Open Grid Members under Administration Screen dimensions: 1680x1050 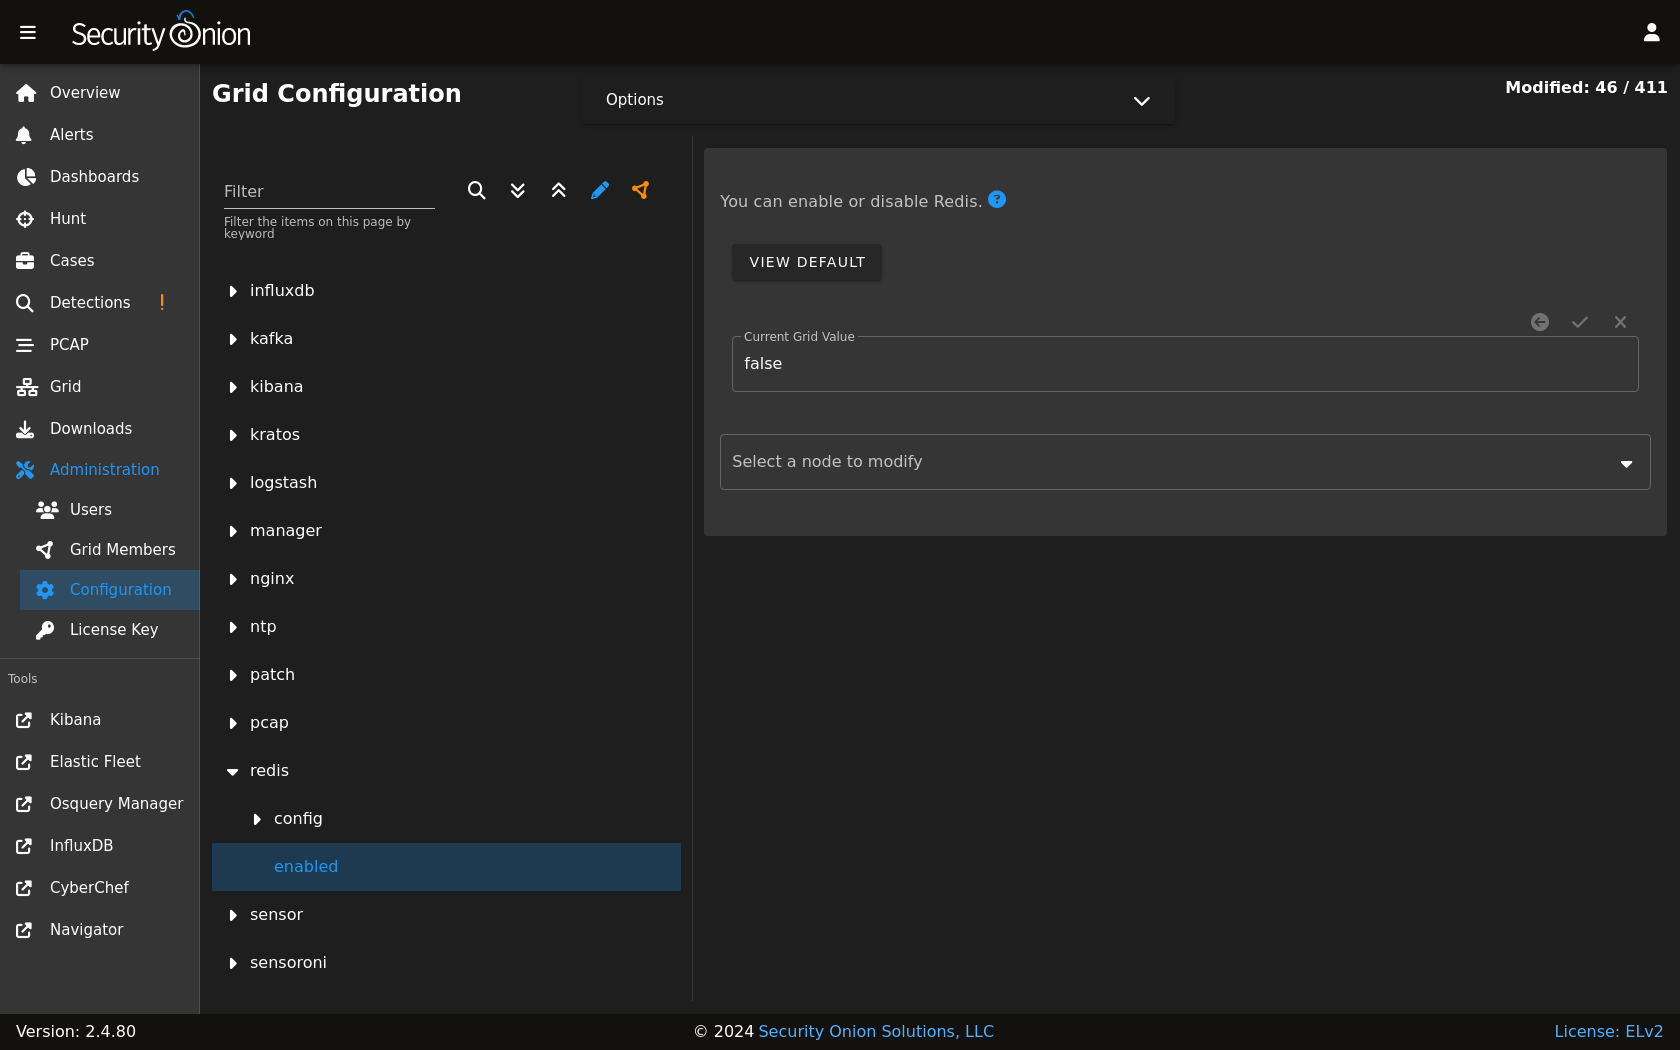(110, 550)
